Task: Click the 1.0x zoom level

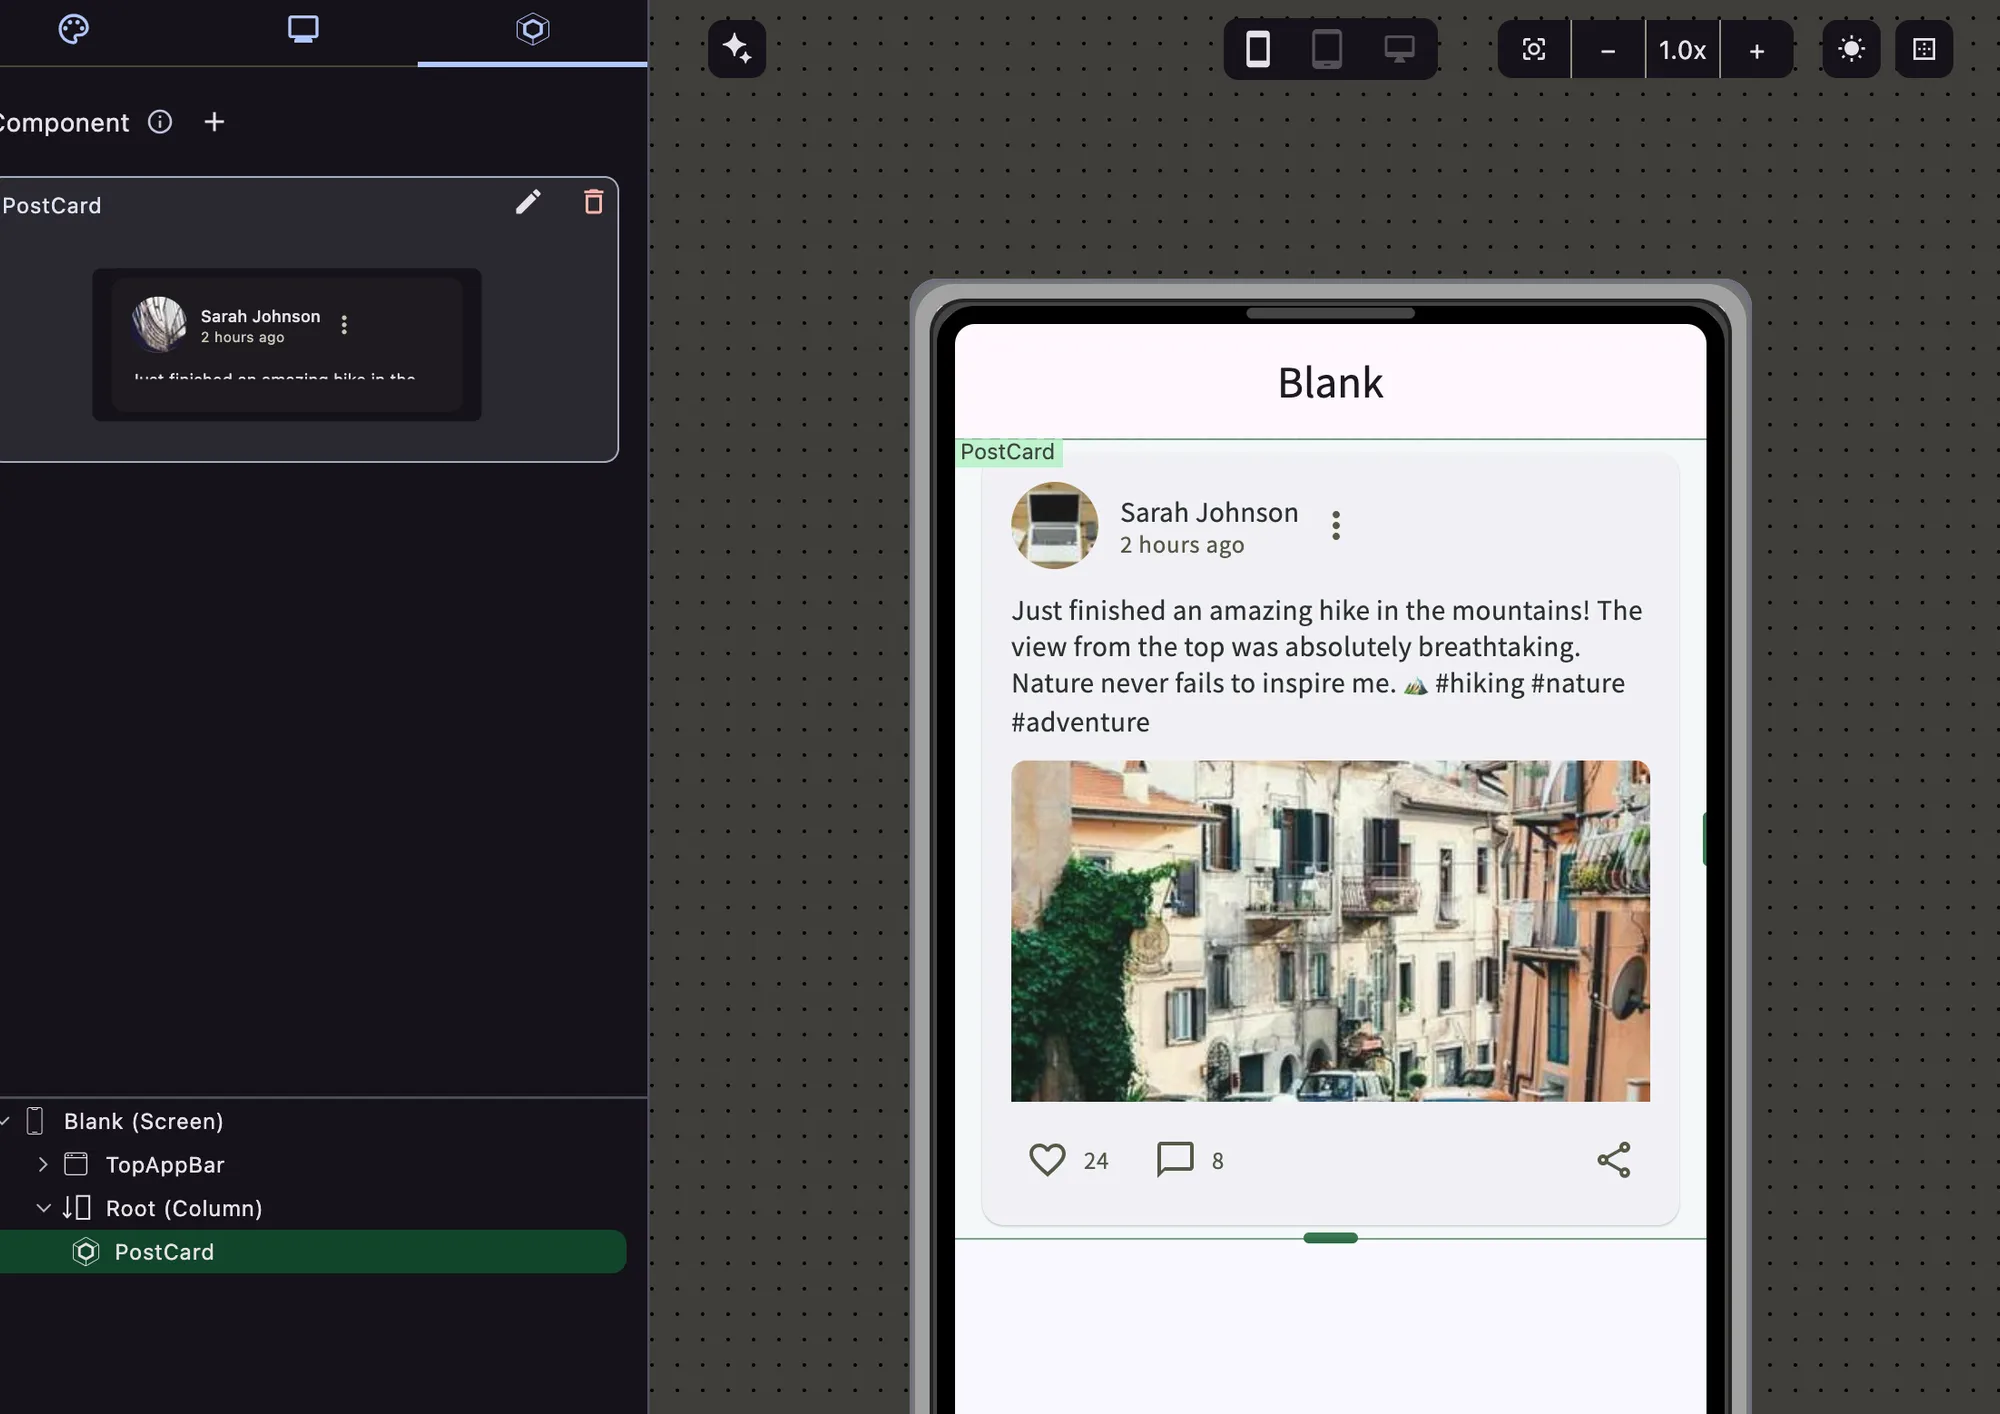Action: click(x=1682, y=50)
